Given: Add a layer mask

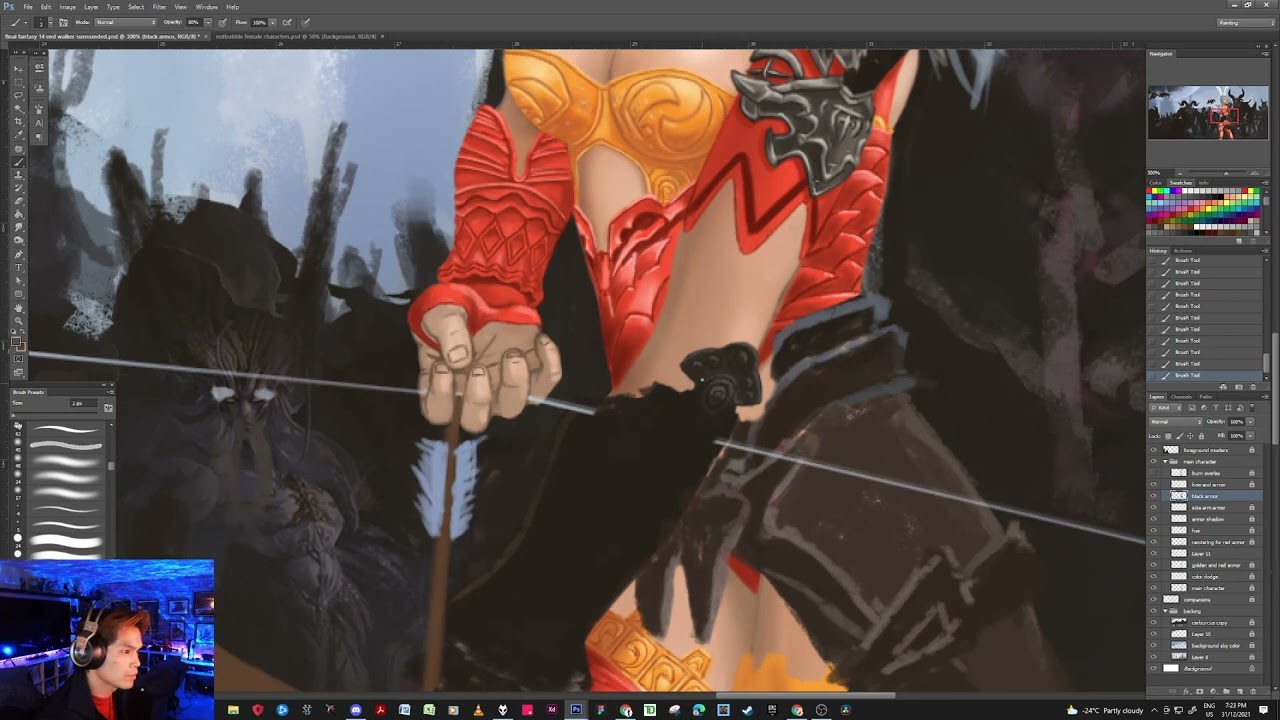Looking at the screenshot, I should pos(1200,691).
